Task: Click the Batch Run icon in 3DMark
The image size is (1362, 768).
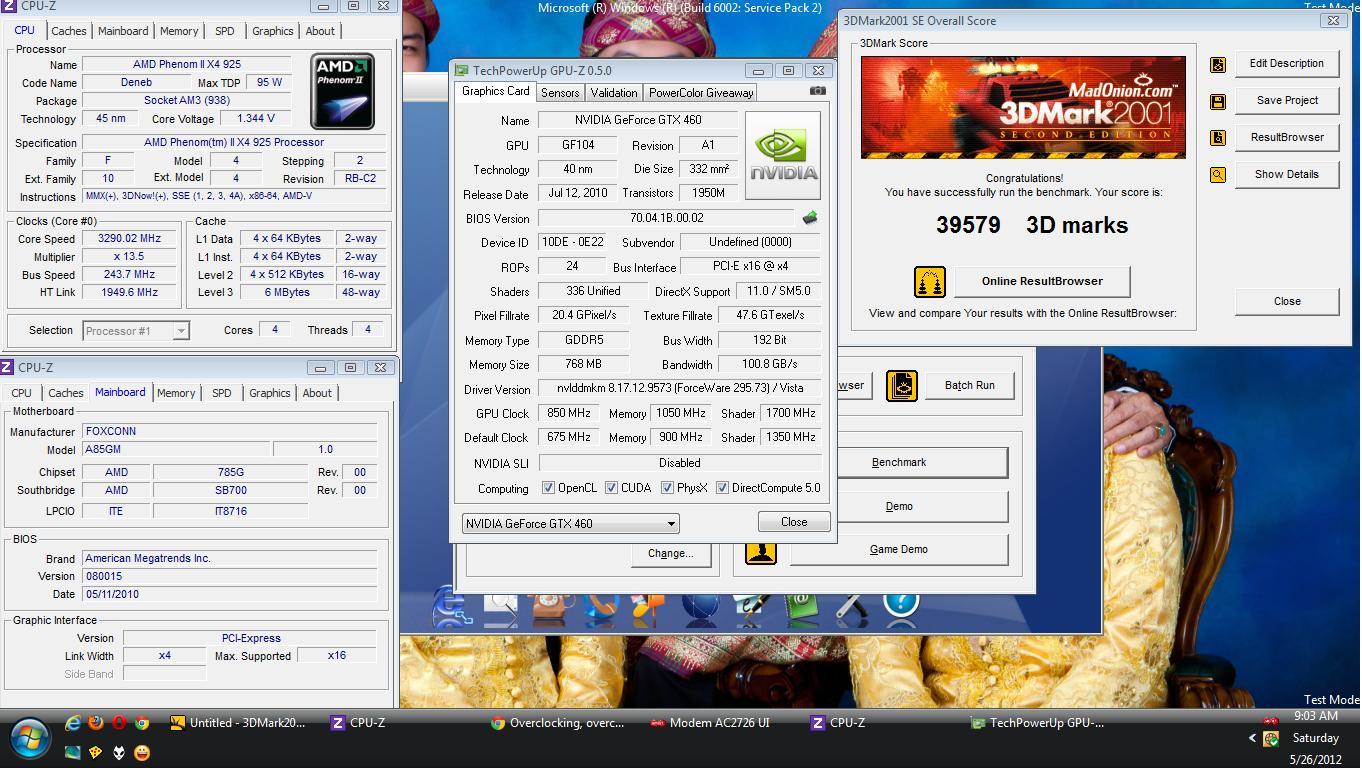Action: [902, 385]
